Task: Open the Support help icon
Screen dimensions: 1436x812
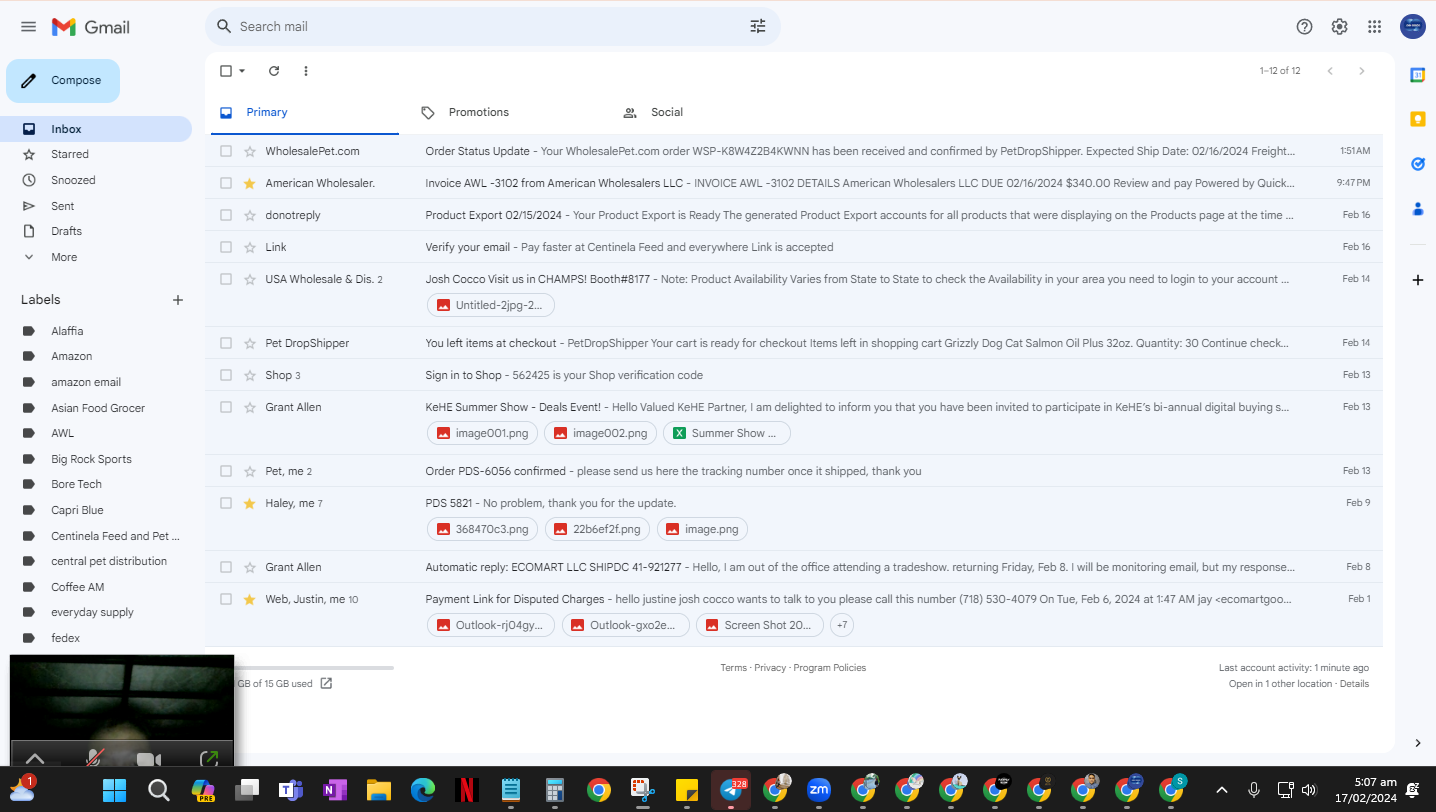Action: (x=1304, y=27)
